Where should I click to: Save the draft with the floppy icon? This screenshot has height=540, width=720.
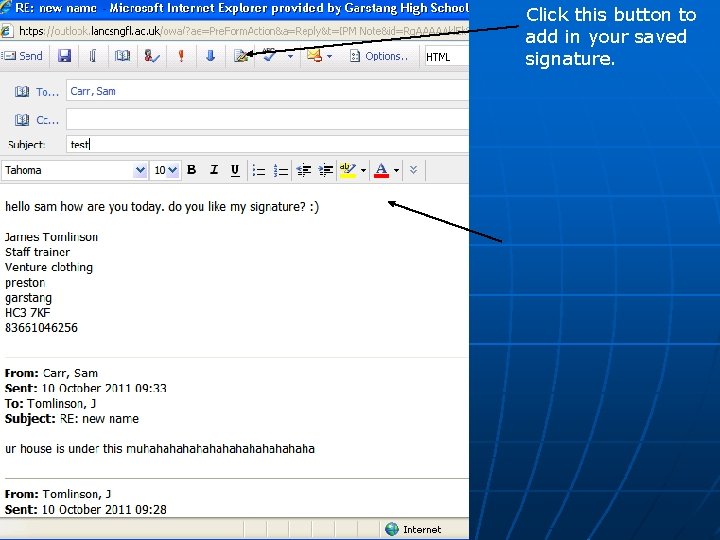click(64, 56)
